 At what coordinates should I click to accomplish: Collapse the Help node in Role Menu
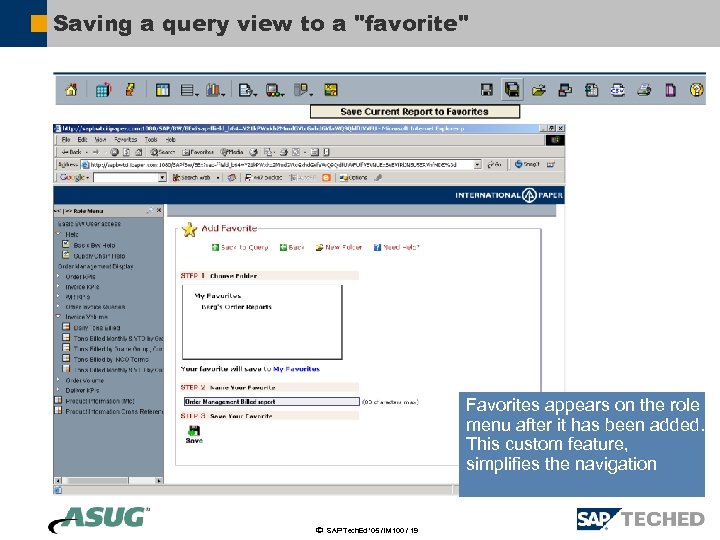click(x=58, y=234)
